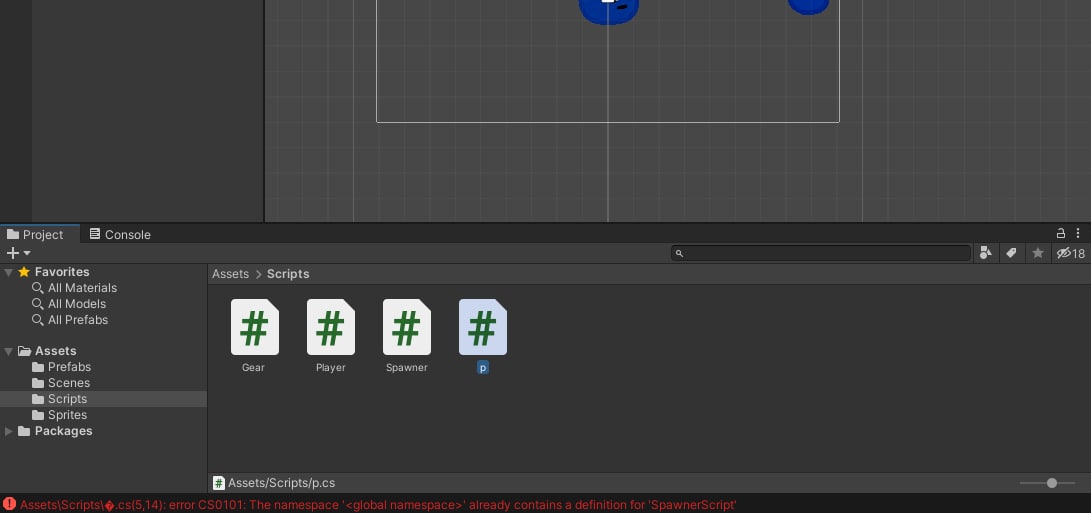1091x513 pixels.
Task: Open the Scenes folder
Action: (x=68, y=383)
